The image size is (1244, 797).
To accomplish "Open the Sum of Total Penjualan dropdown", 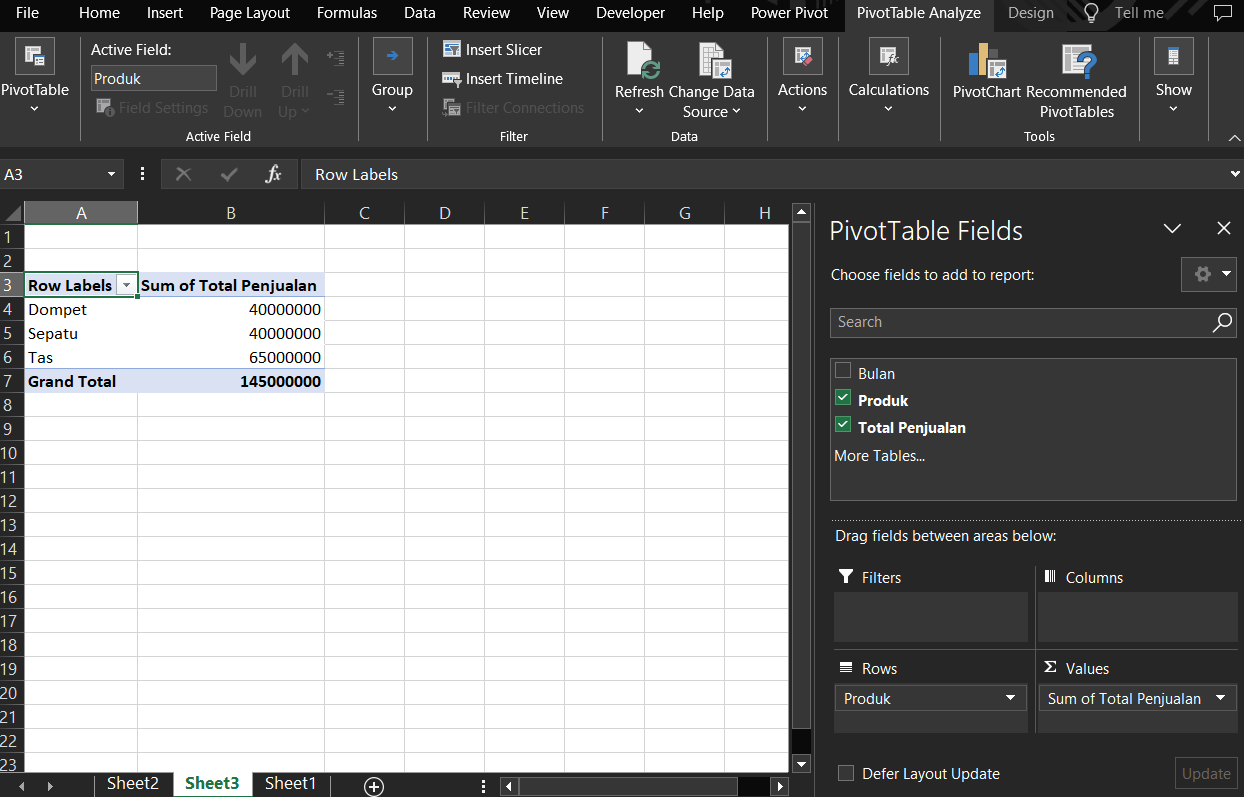I will tap(1219, 698).
